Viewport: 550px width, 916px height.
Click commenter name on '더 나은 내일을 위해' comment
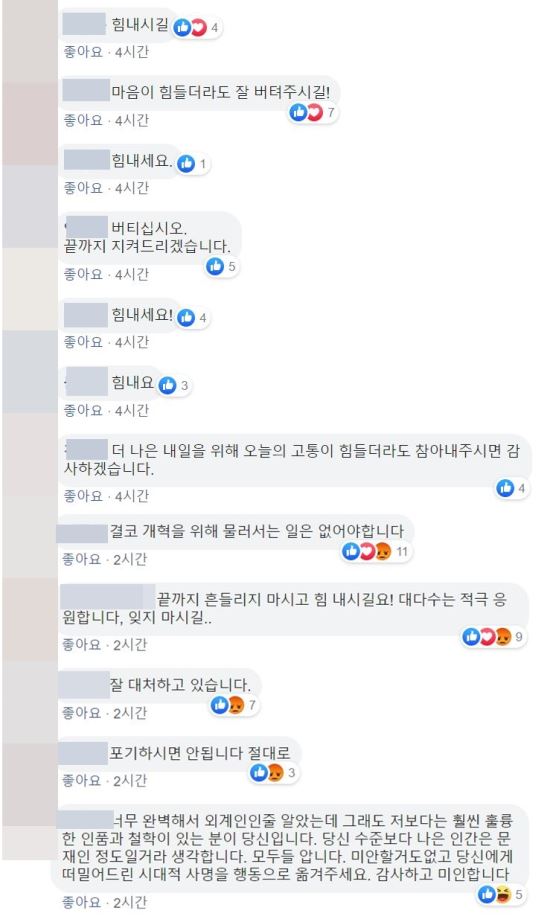87,450
